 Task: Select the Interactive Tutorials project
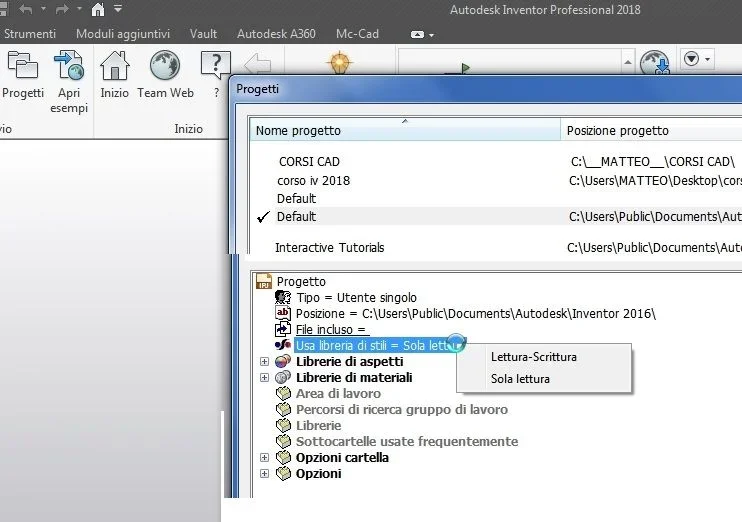pos(495,248)
